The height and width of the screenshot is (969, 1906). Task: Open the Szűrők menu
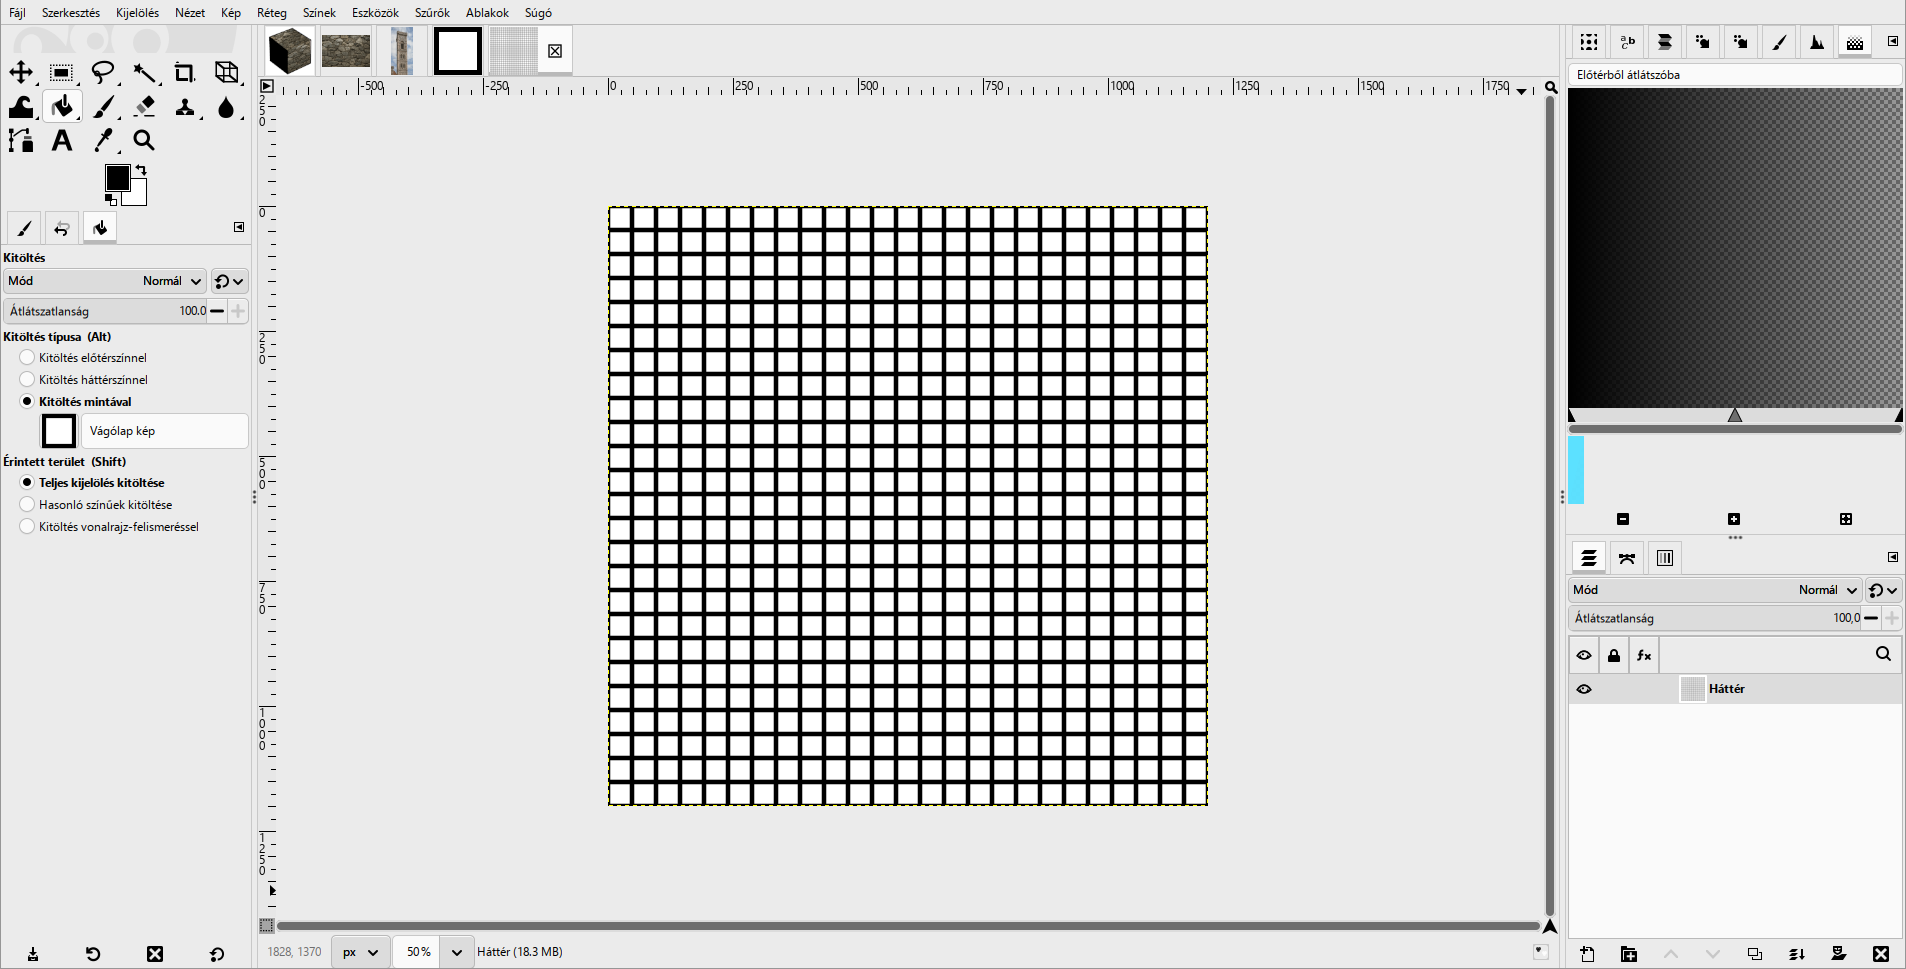click(432, 13)
